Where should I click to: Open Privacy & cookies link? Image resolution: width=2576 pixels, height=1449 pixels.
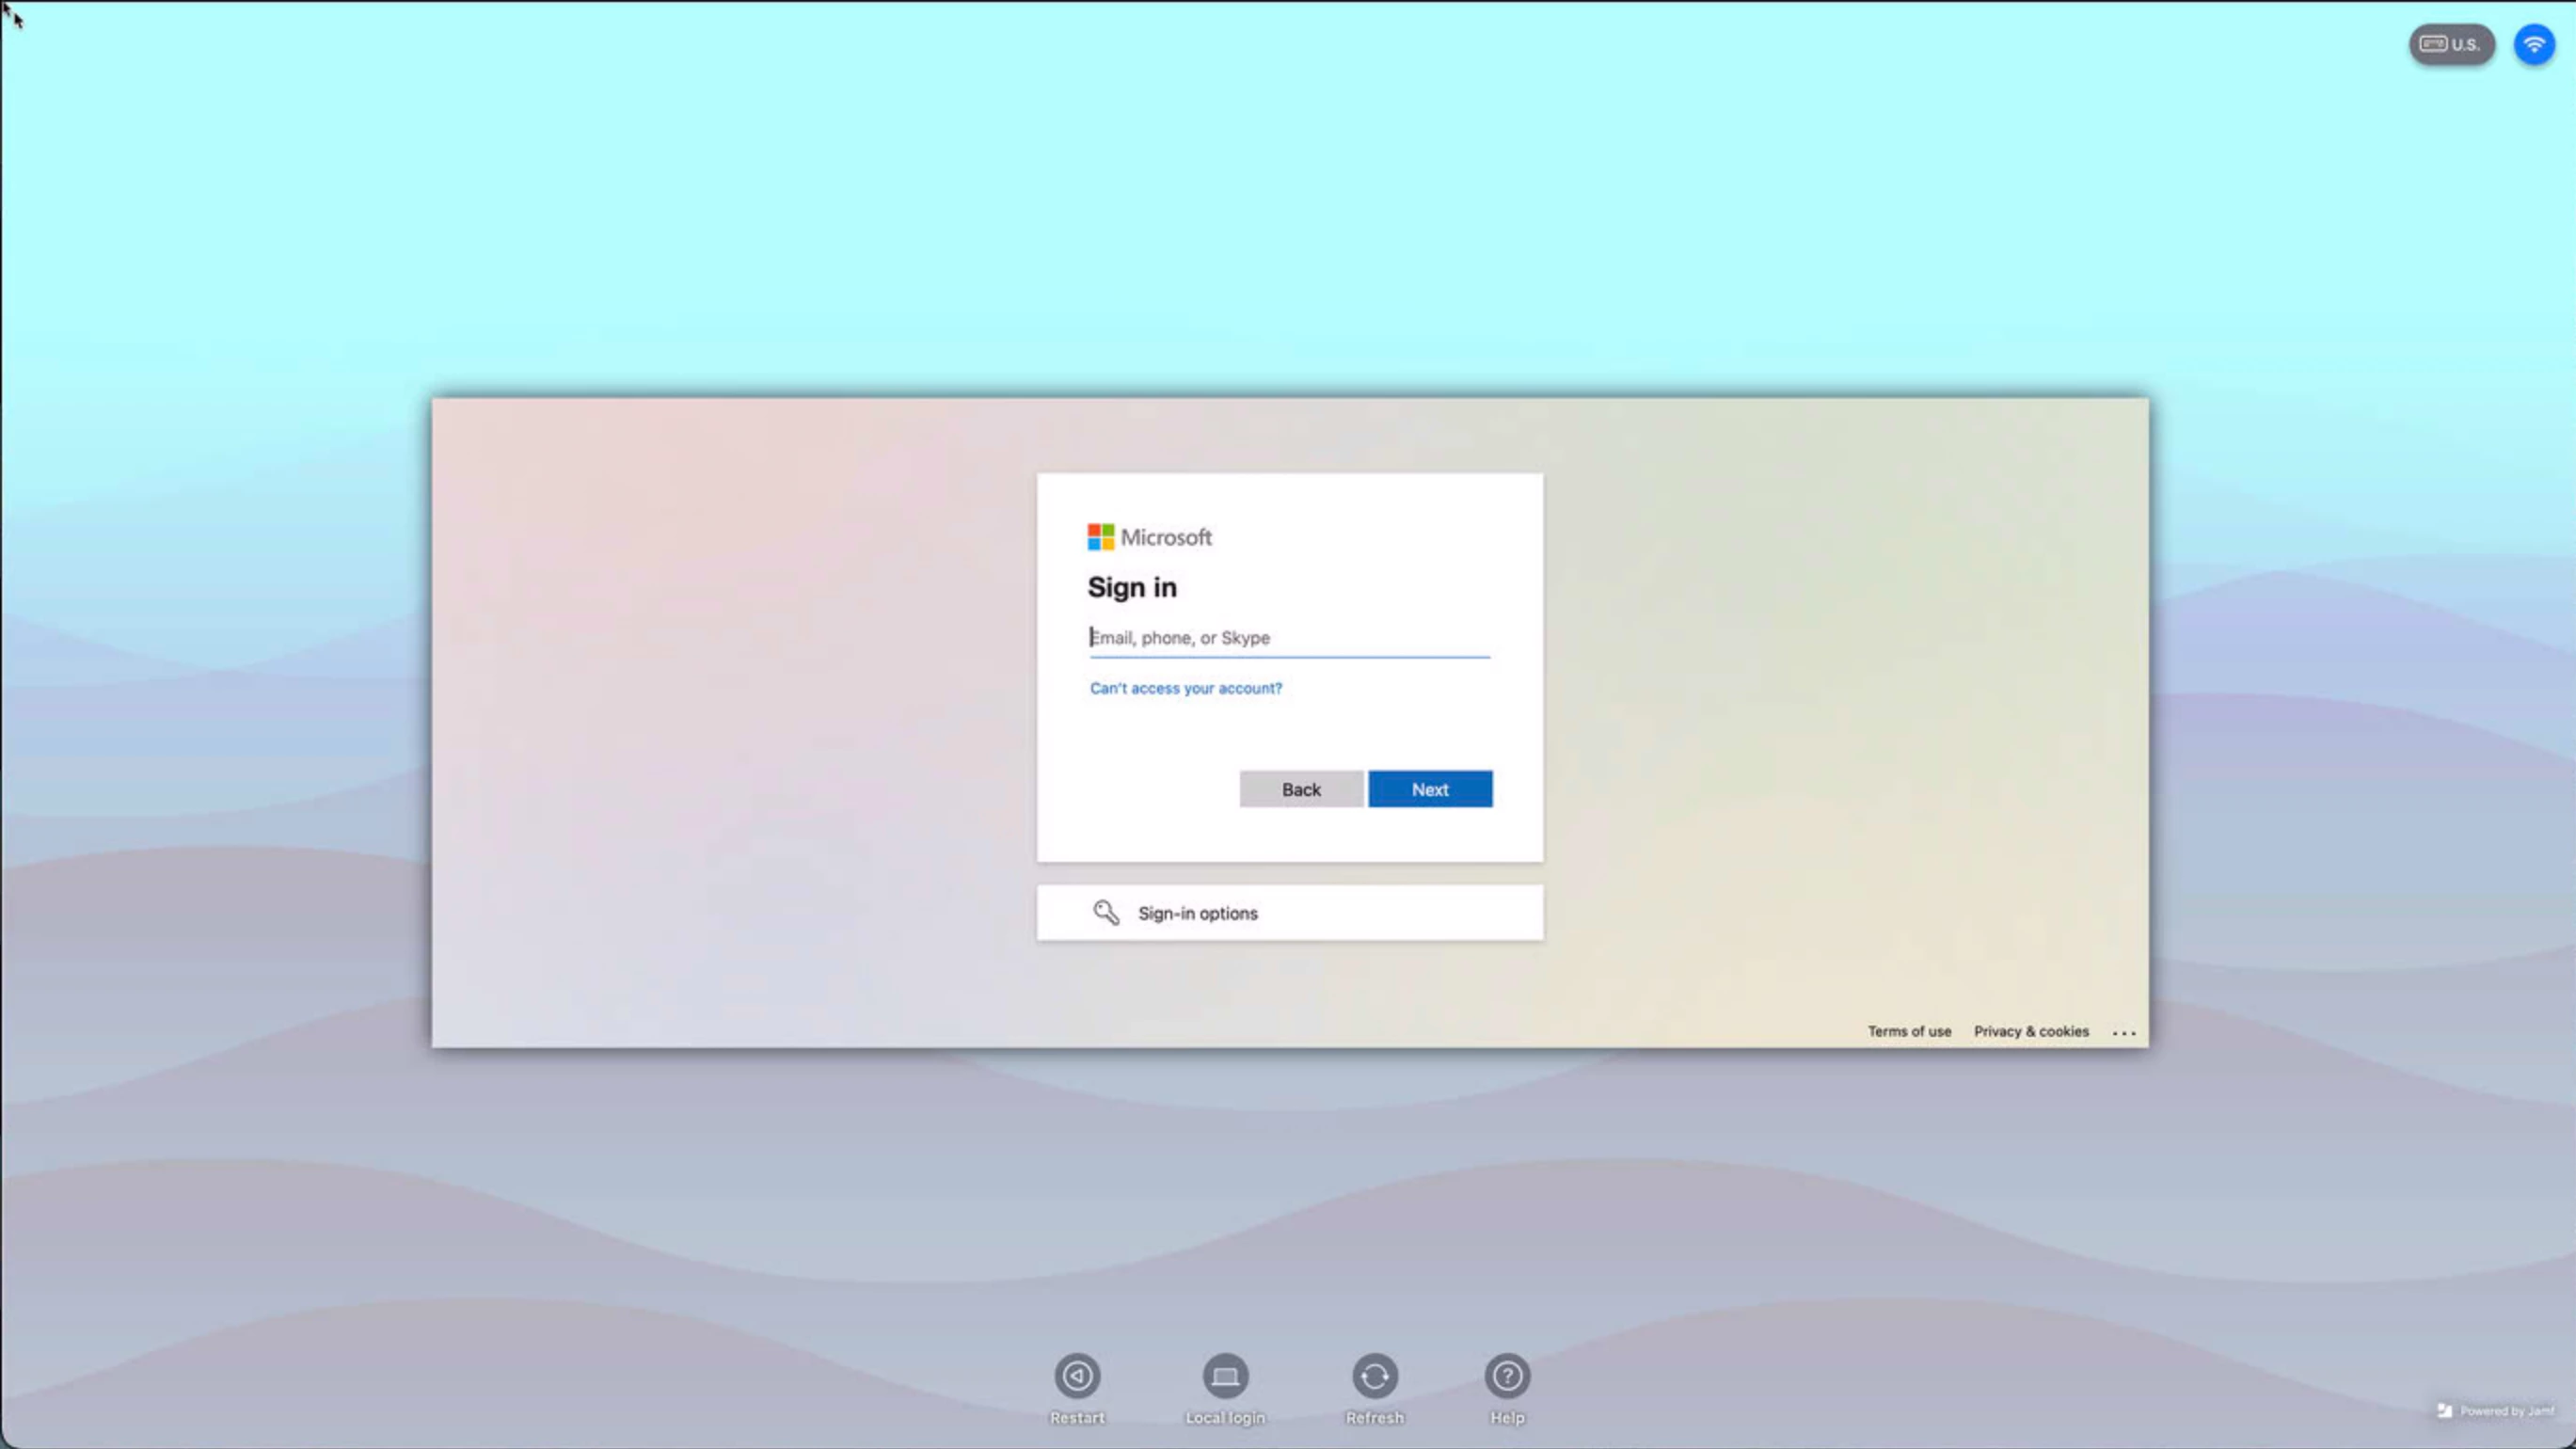click(2030, 1031)
